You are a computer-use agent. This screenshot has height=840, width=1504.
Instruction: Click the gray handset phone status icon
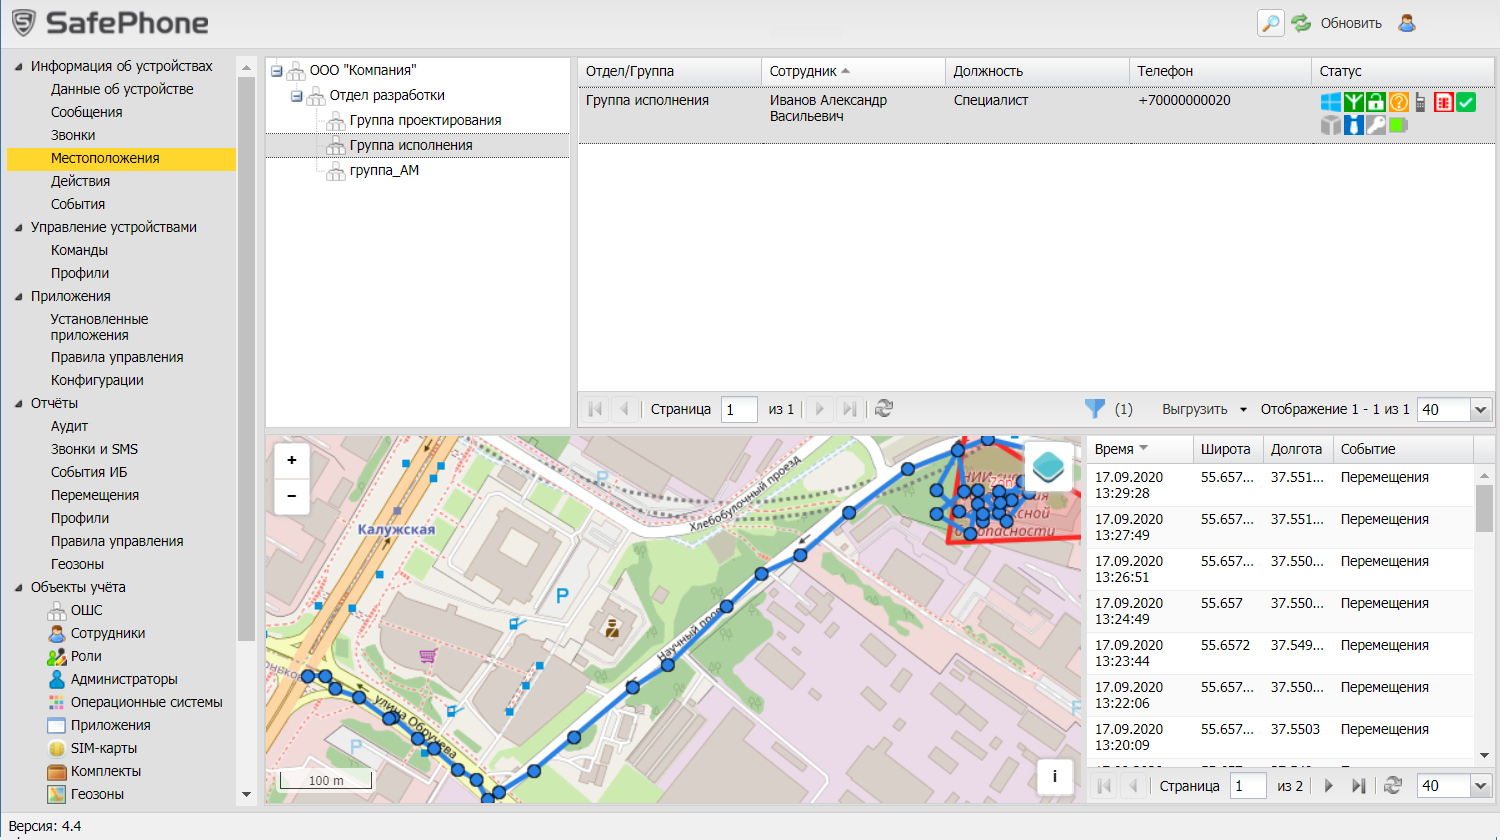1420,102
